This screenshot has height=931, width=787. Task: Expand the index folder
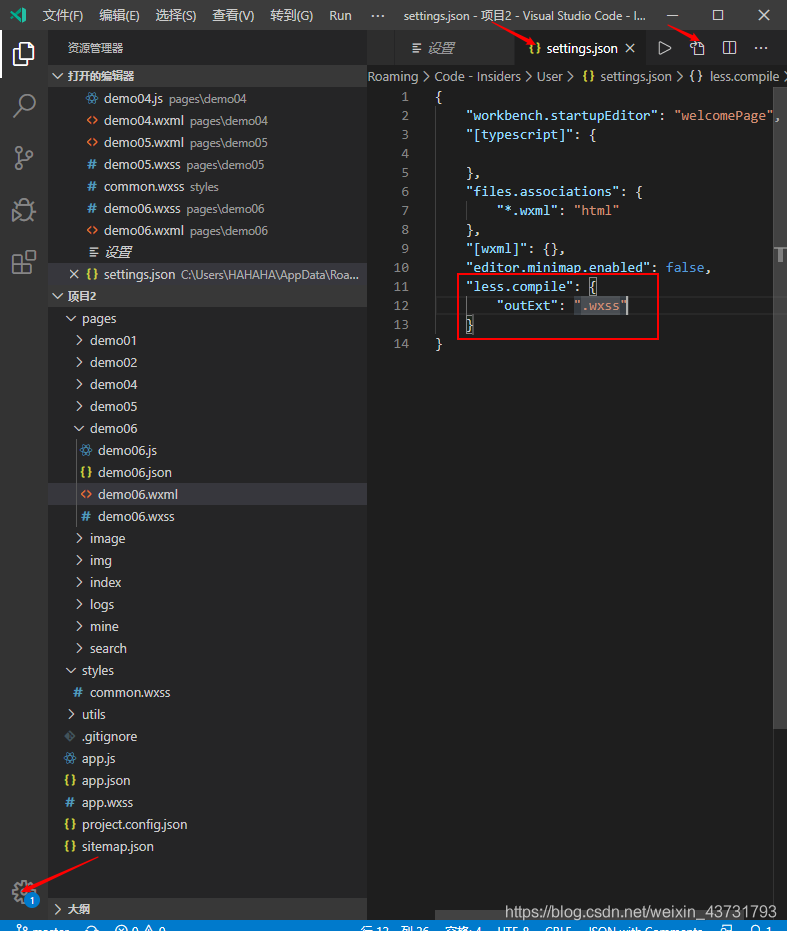pyautogui.click(x=207, y=582)
